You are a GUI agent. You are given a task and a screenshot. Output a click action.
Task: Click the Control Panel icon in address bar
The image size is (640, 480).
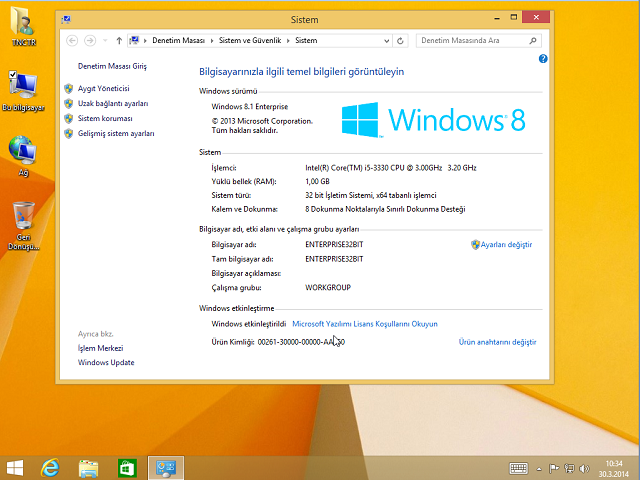[x=134, y=40]
